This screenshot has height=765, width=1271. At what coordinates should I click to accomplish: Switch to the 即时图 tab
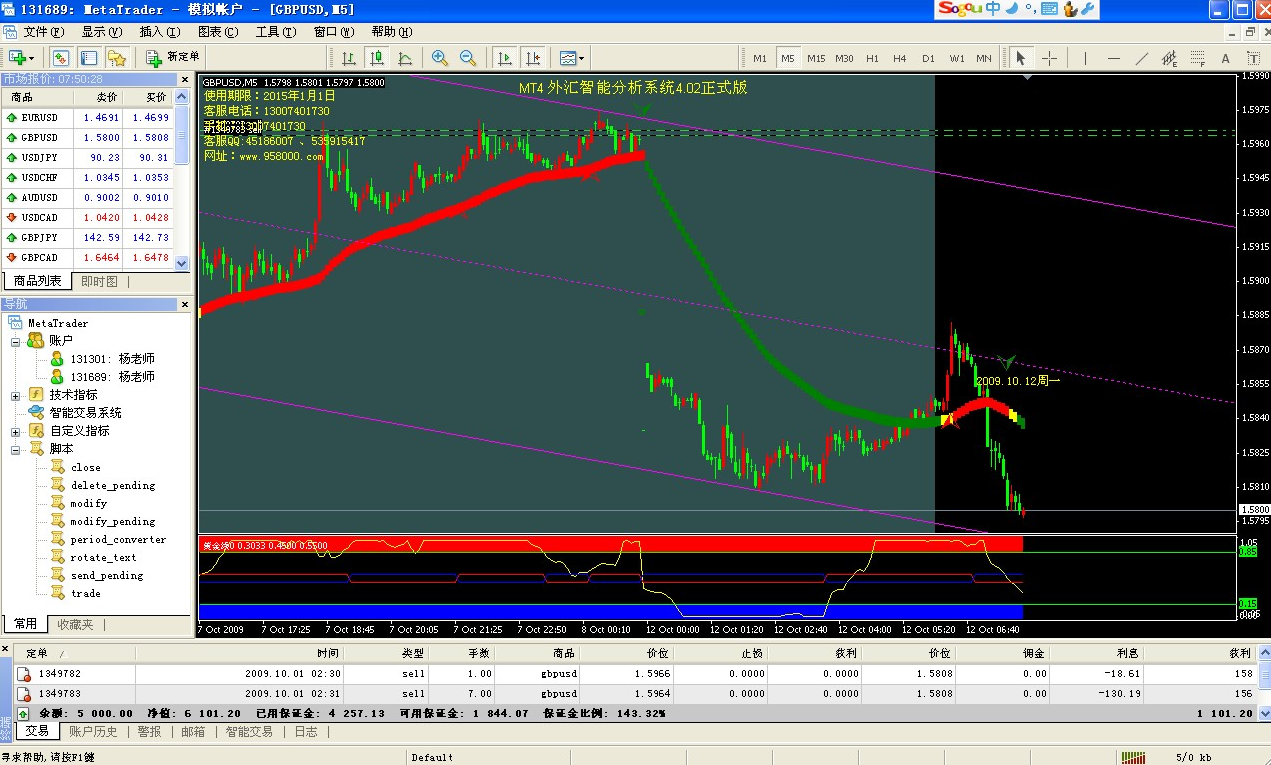pyautogui.click(x=99, y=282)
